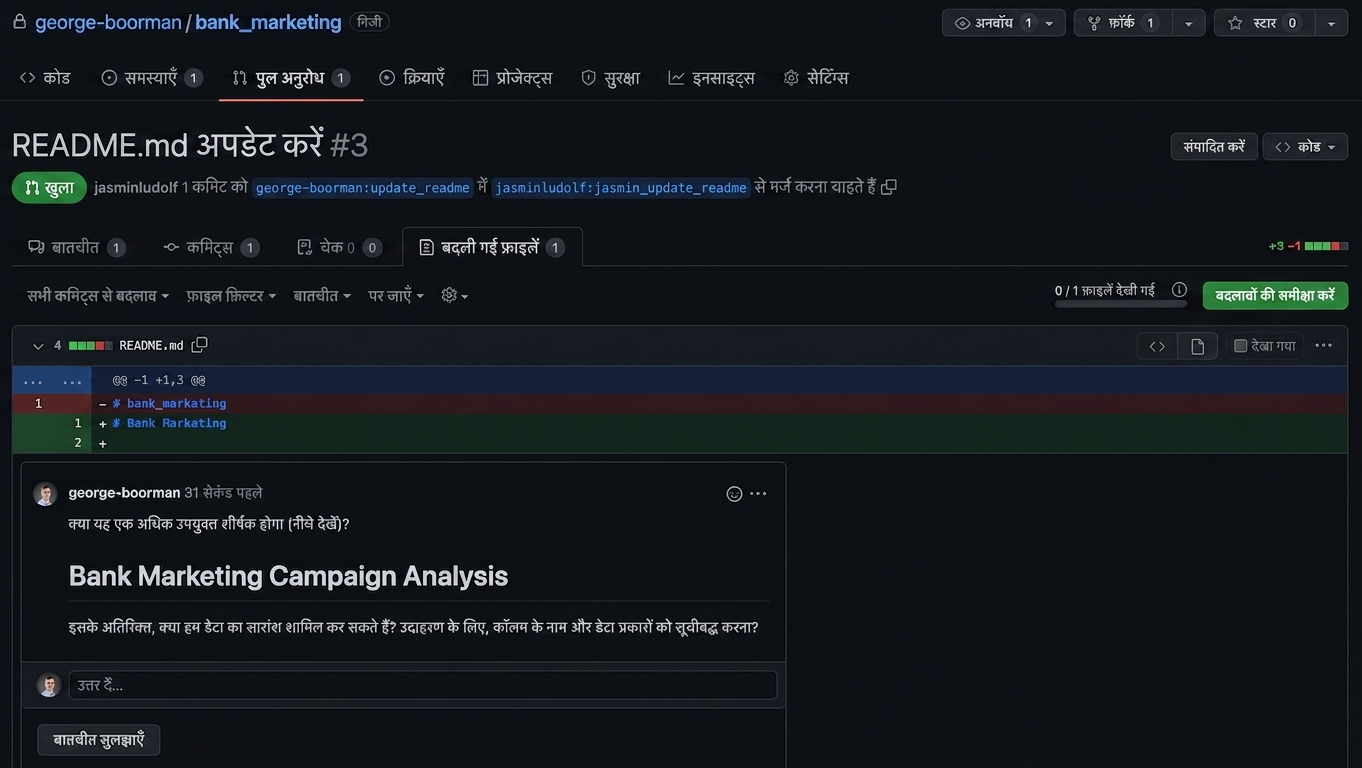This screenshot has width=1362, height=768.
Task: Open the dropdown arrow next to स्टार
Action: pyautogui.click(x=1330, y=23)
